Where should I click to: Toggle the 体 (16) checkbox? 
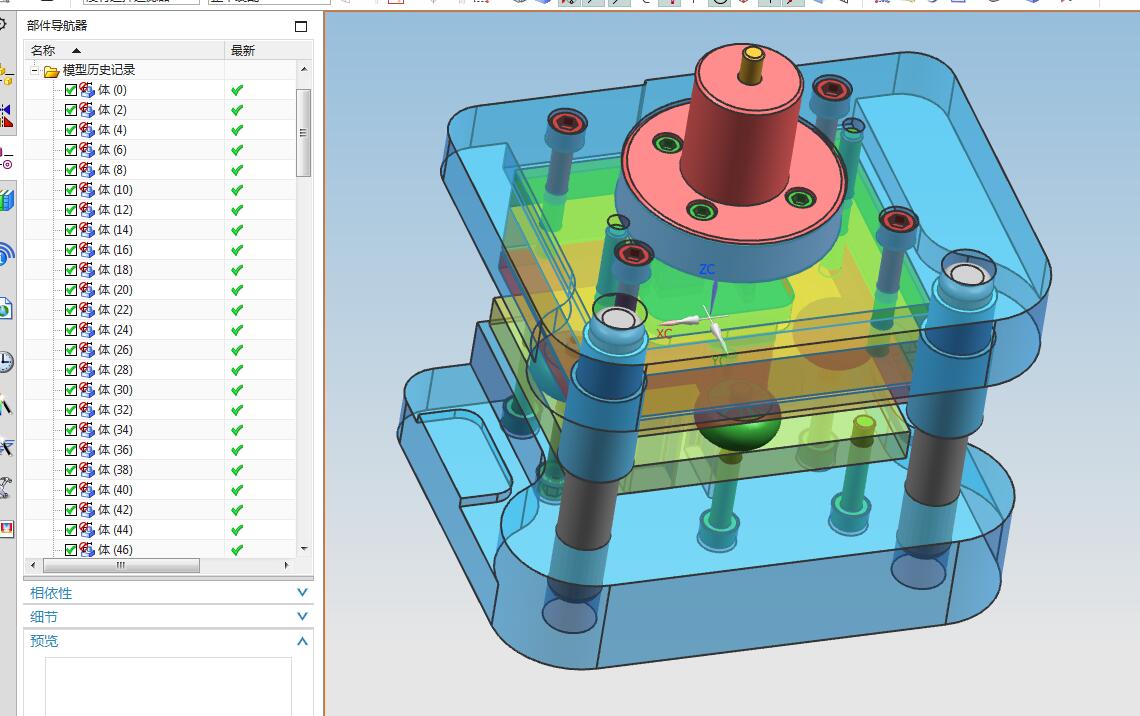point(71,250)
